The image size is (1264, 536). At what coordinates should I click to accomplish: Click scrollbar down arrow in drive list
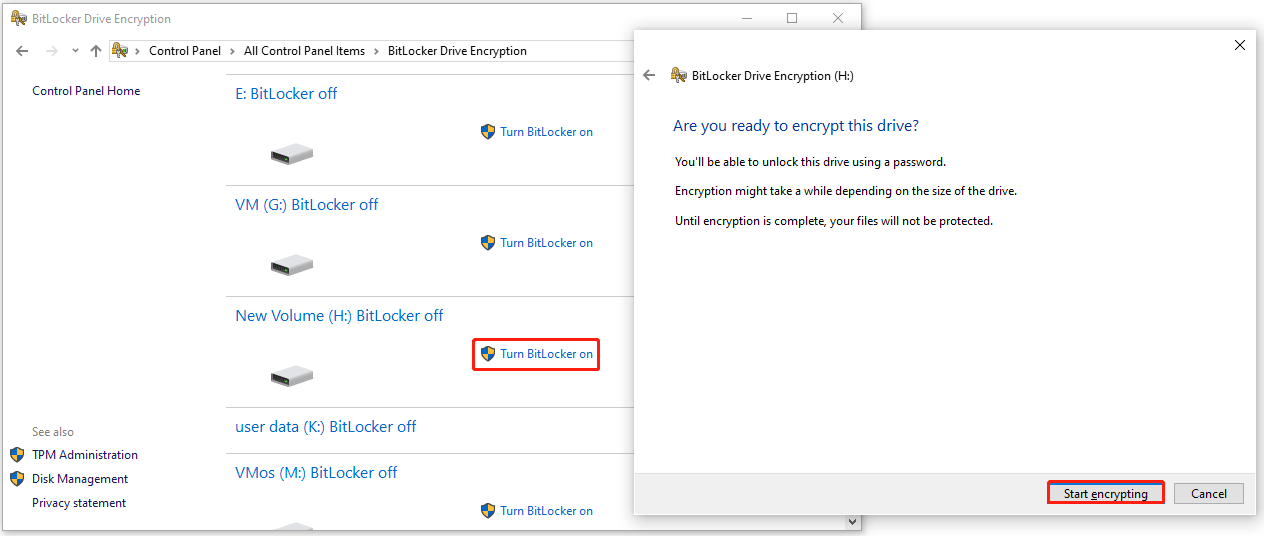tap(852, 521)
